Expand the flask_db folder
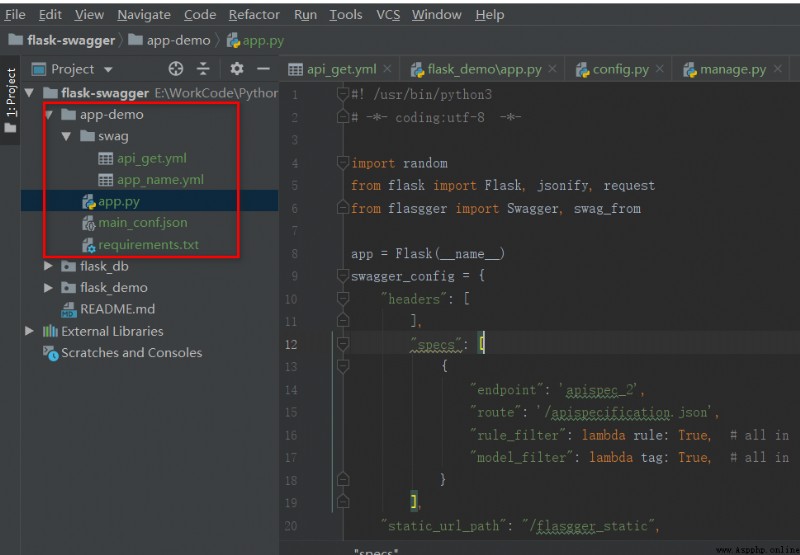The image size is (800, 555). tap(48, 266)
